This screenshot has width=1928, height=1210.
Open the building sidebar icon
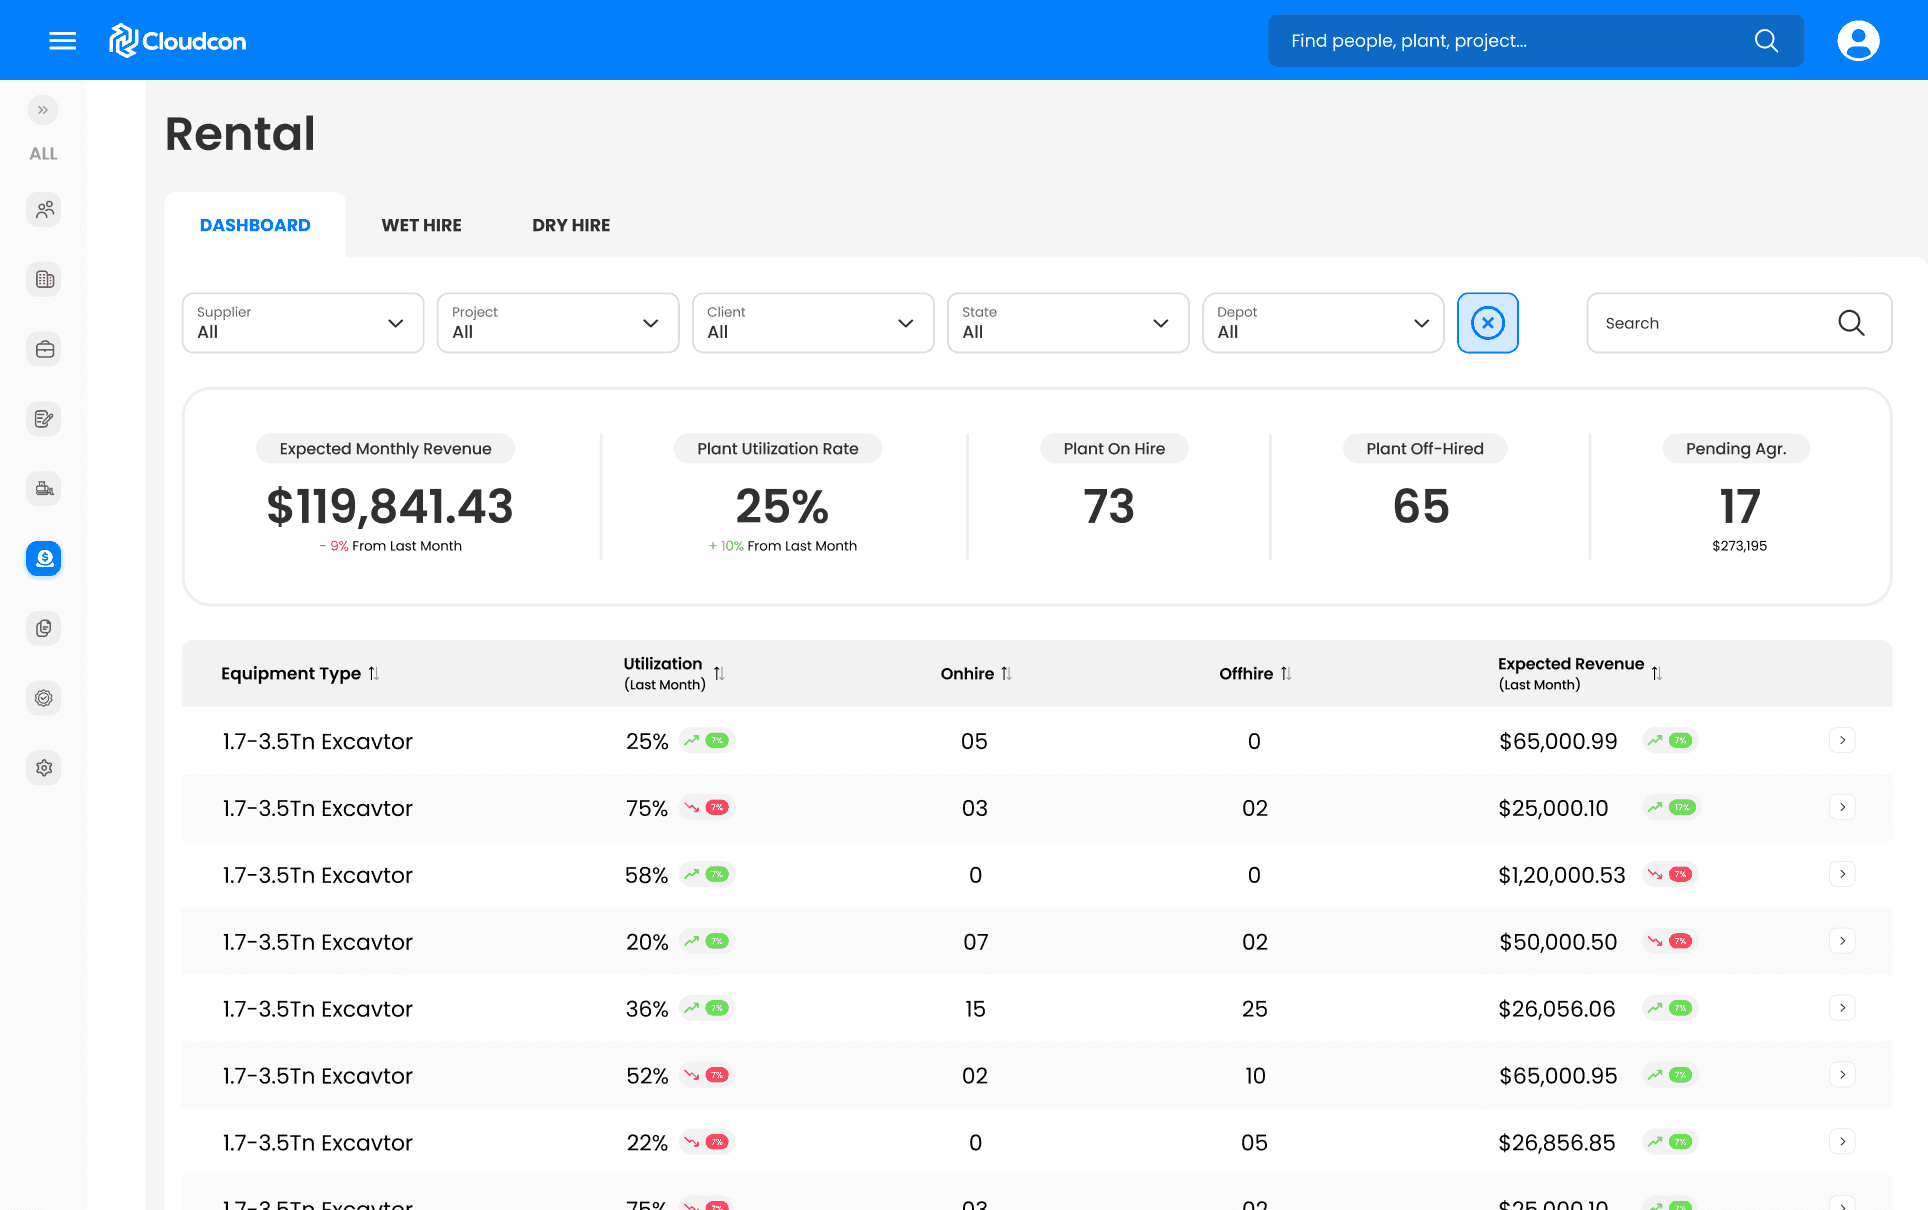(44, 280)
